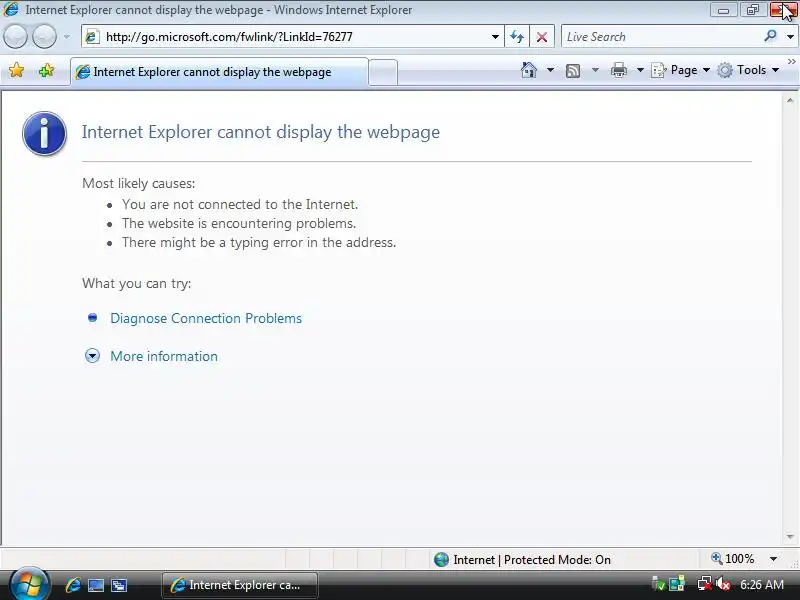Click the 100% zoom level button
This screenshot has width=800, height=600.
(733, 559)
